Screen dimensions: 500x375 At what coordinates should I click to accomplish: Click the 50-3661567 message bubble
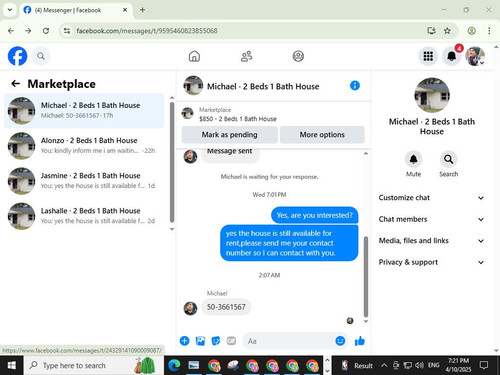pos(226,307)
